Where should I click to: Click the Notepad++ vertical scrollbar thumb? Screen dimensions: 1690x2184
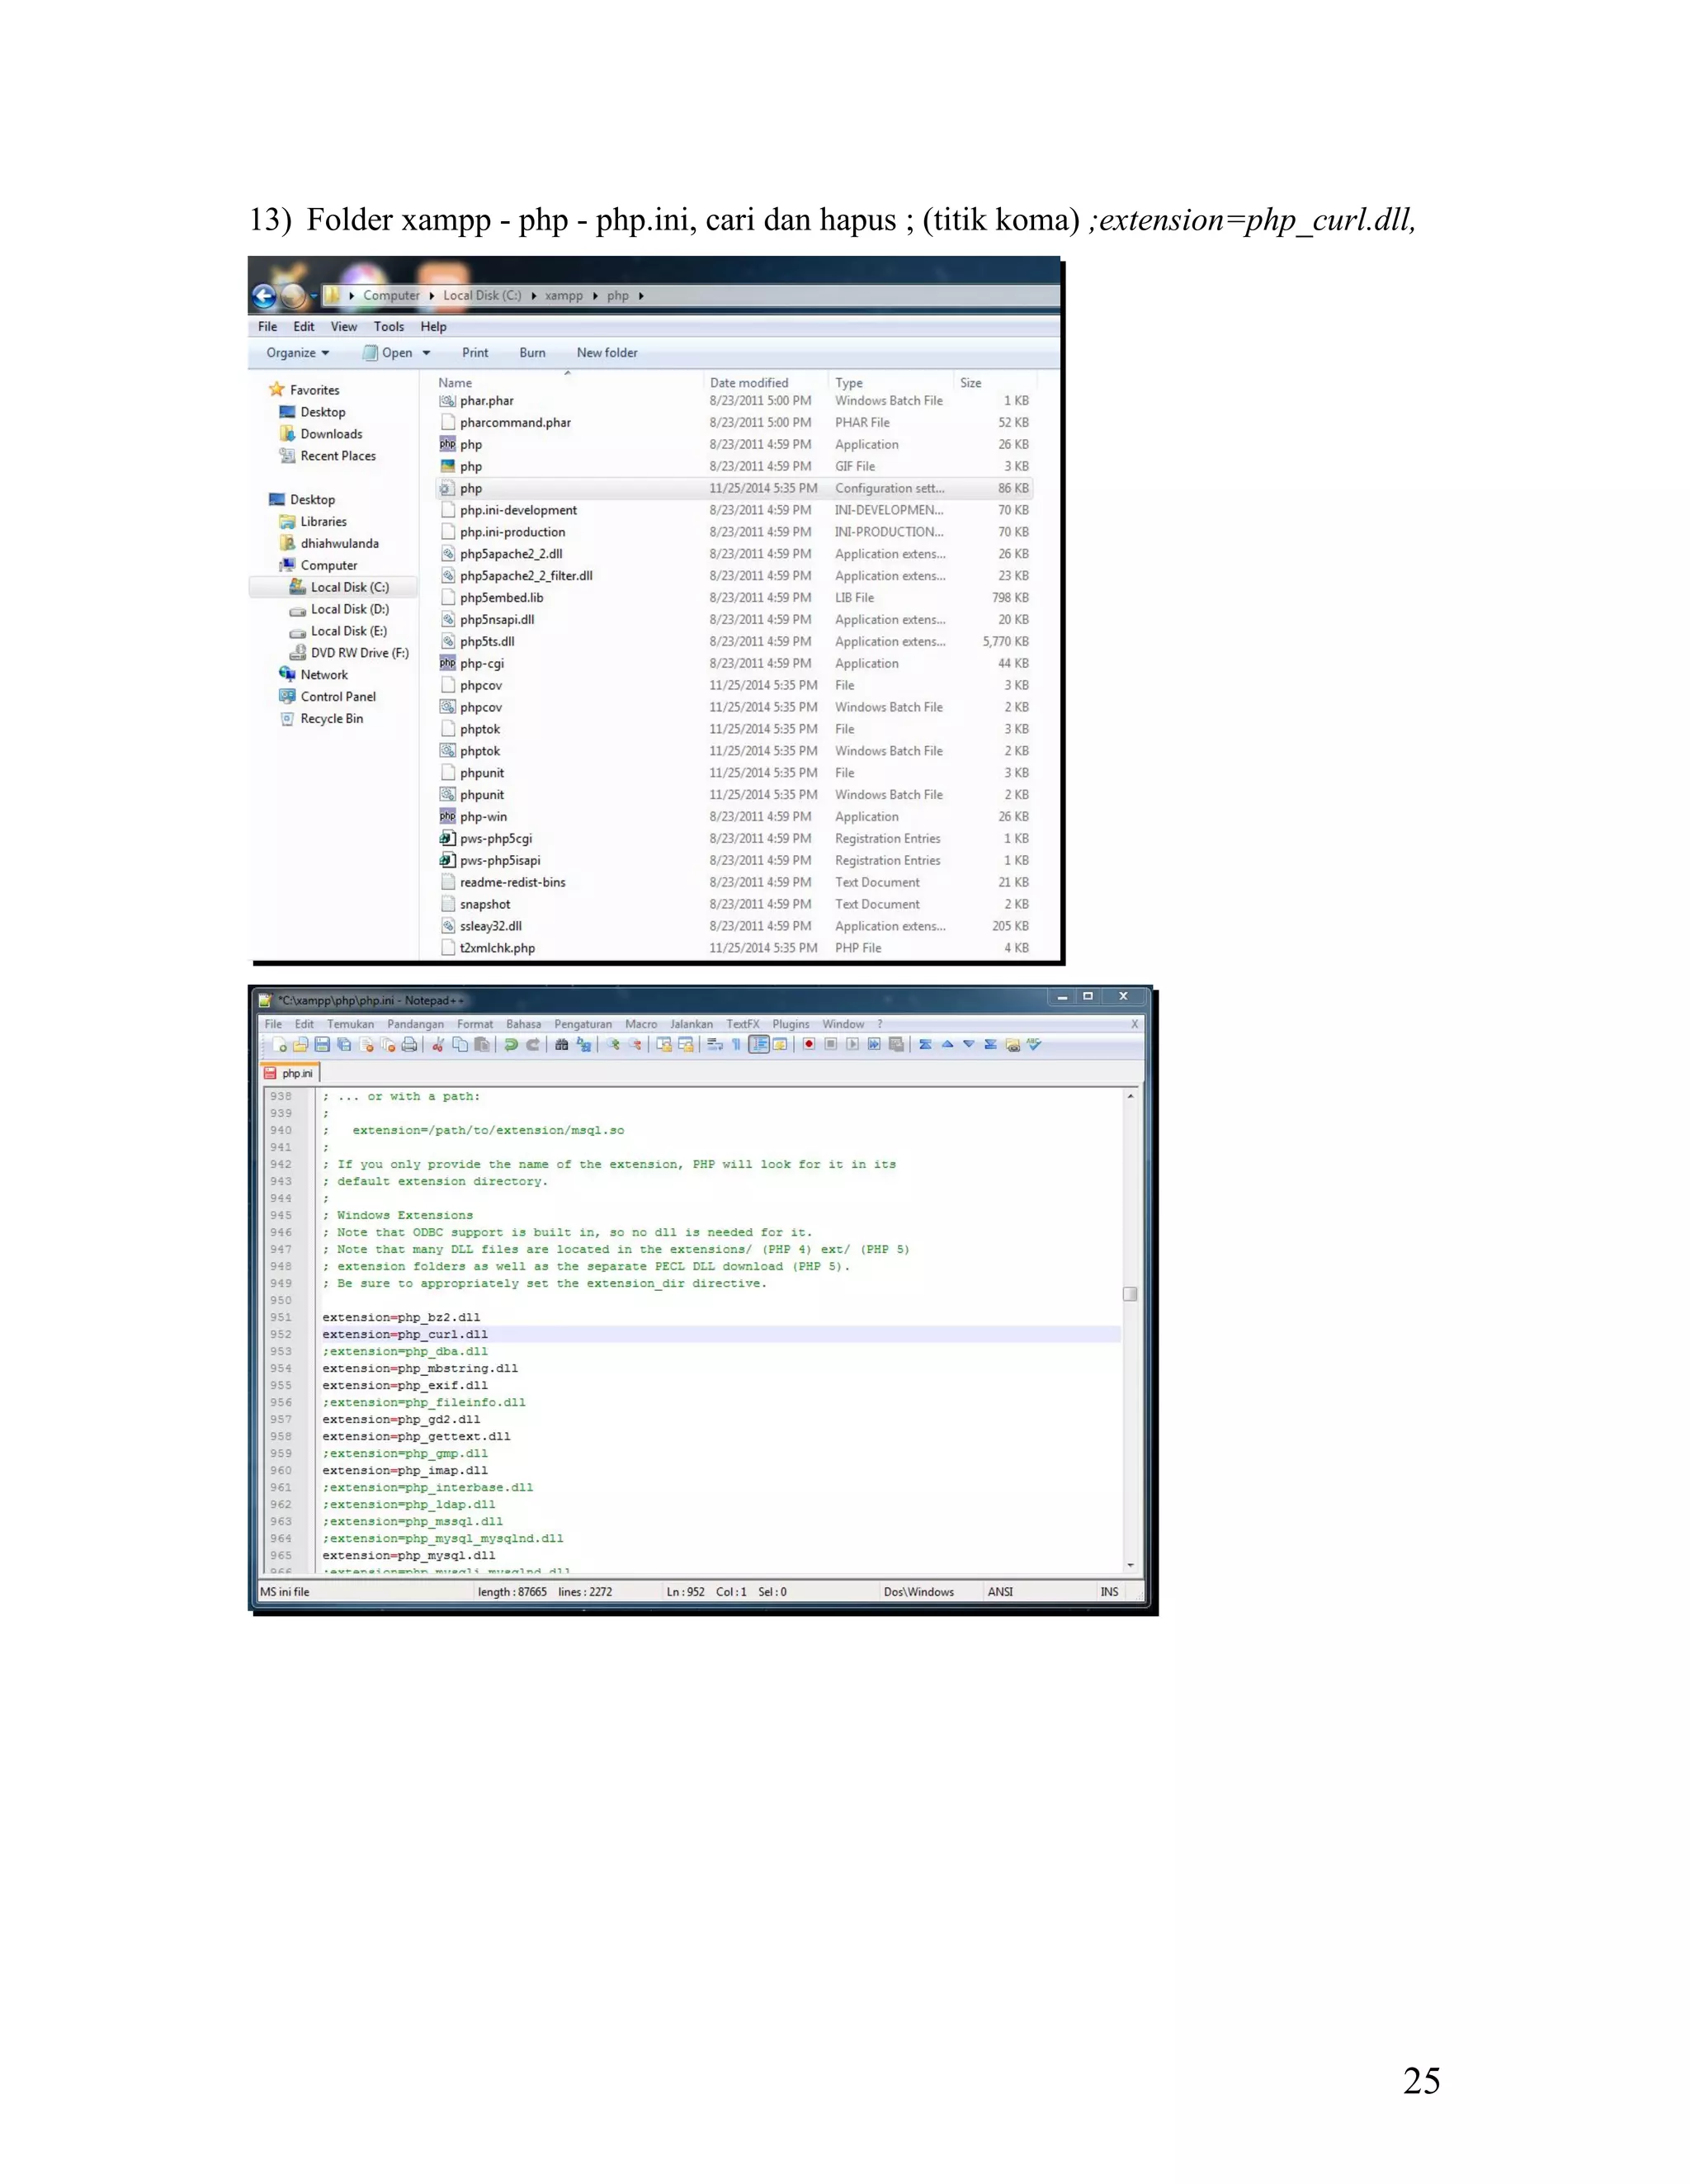coord(1131,1294)
